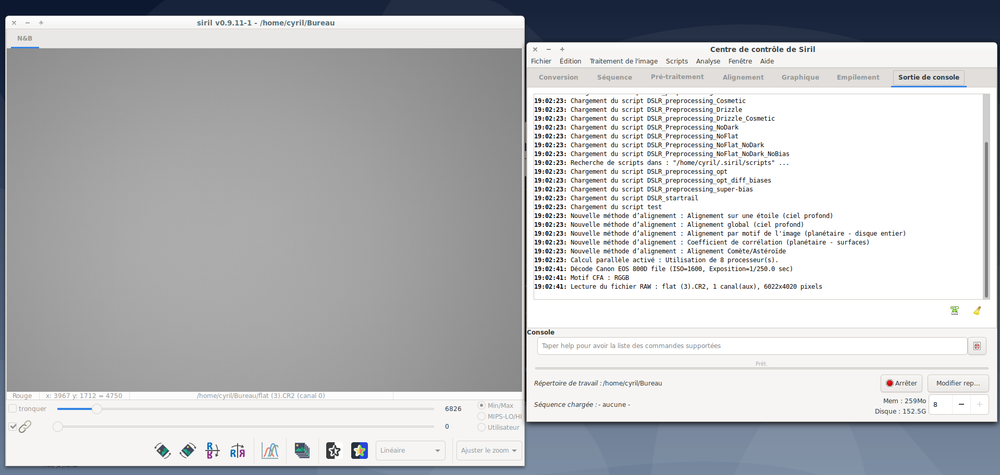This screenshot has height=475, width=1000.
Task: Open the Aide menu
Action: 767,61
